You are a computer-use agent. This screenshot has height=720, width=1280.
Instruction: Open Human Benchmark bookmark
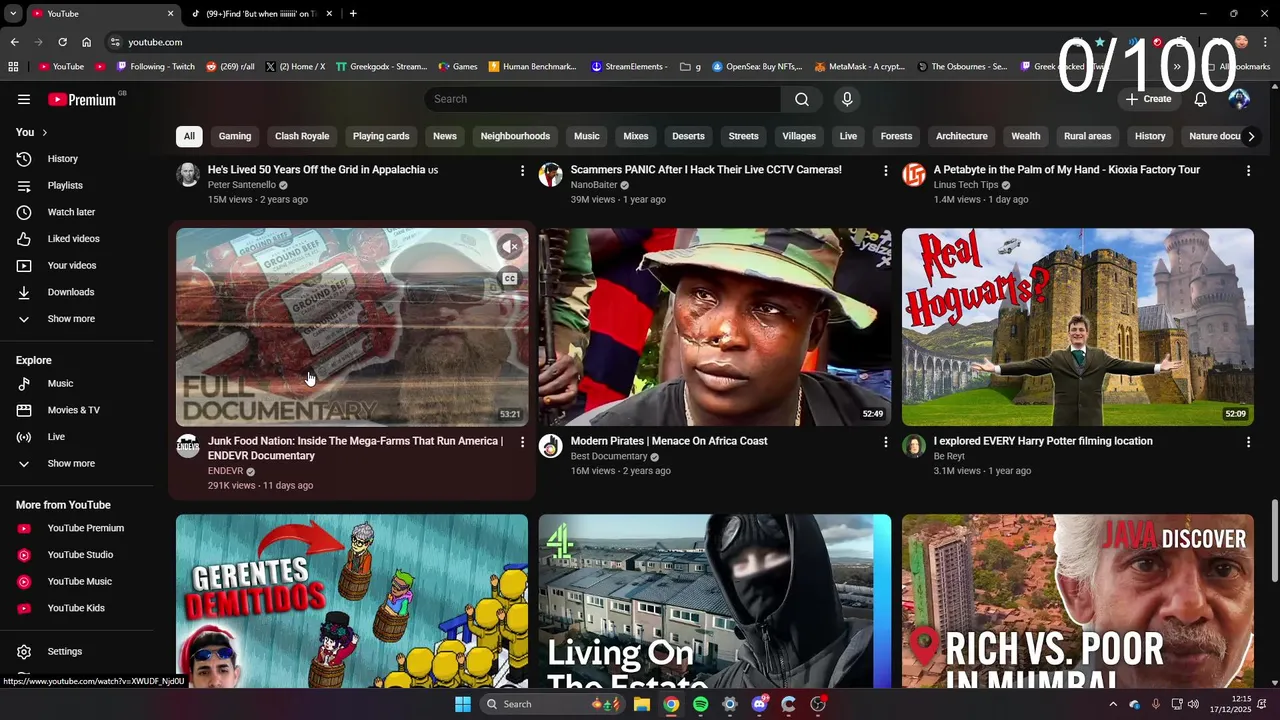[533, 67]
